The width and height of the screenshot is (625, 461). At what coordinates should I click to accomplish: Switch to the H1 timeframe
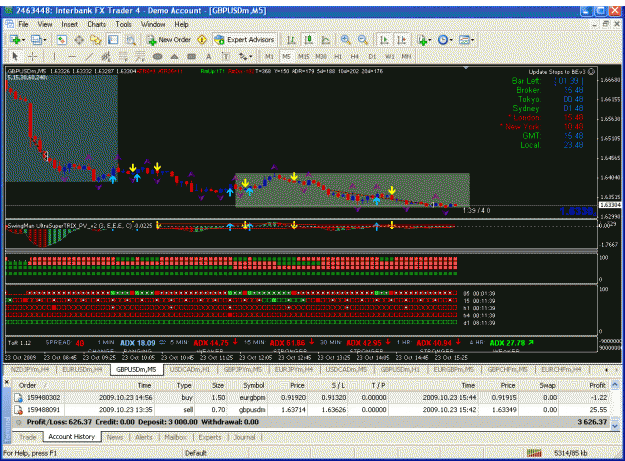pos(338,57)
